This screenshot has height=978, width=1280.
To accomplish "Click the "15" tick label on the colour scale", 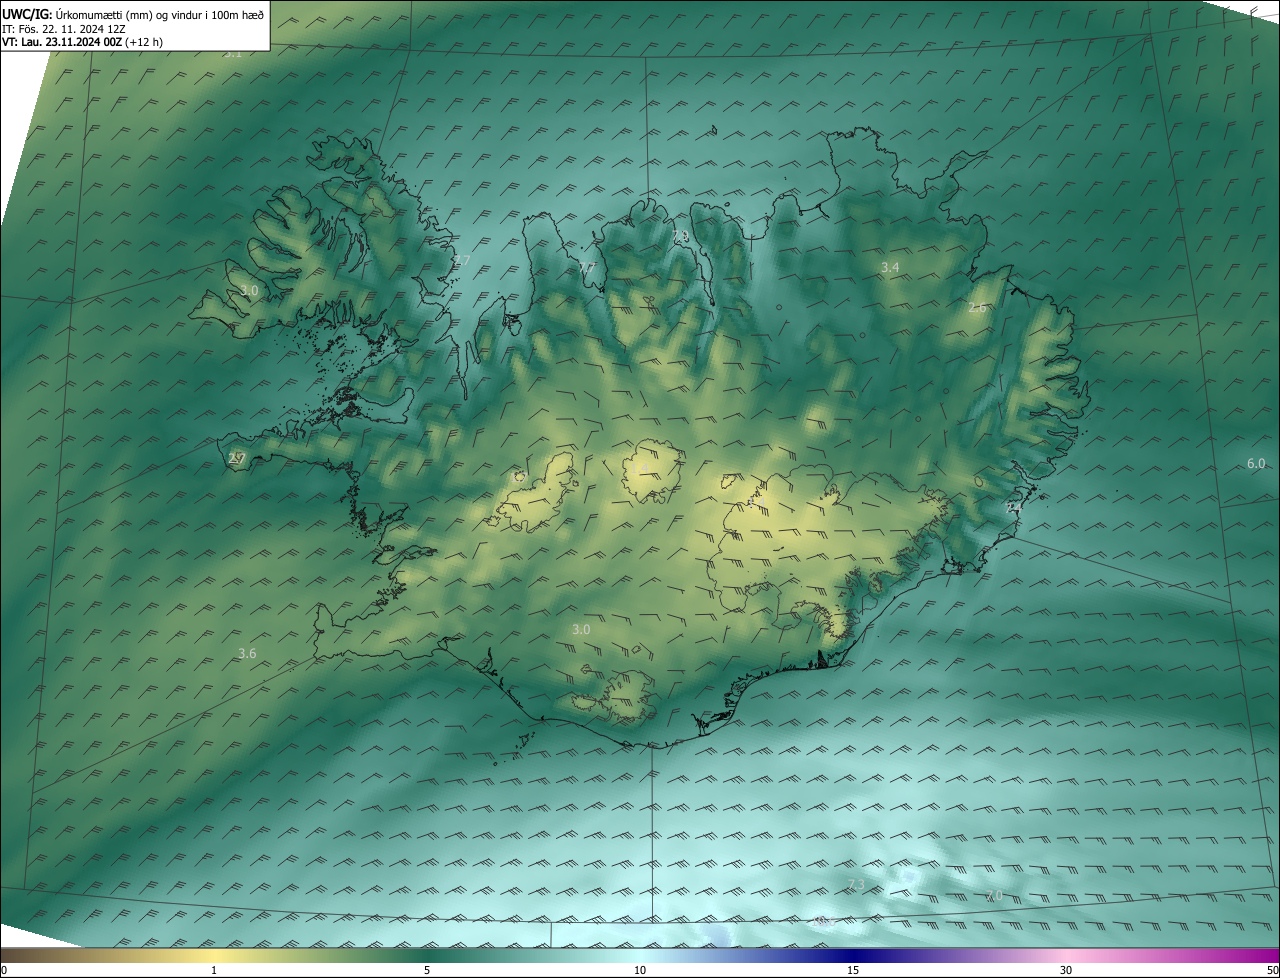I will (x=853, y=970).
